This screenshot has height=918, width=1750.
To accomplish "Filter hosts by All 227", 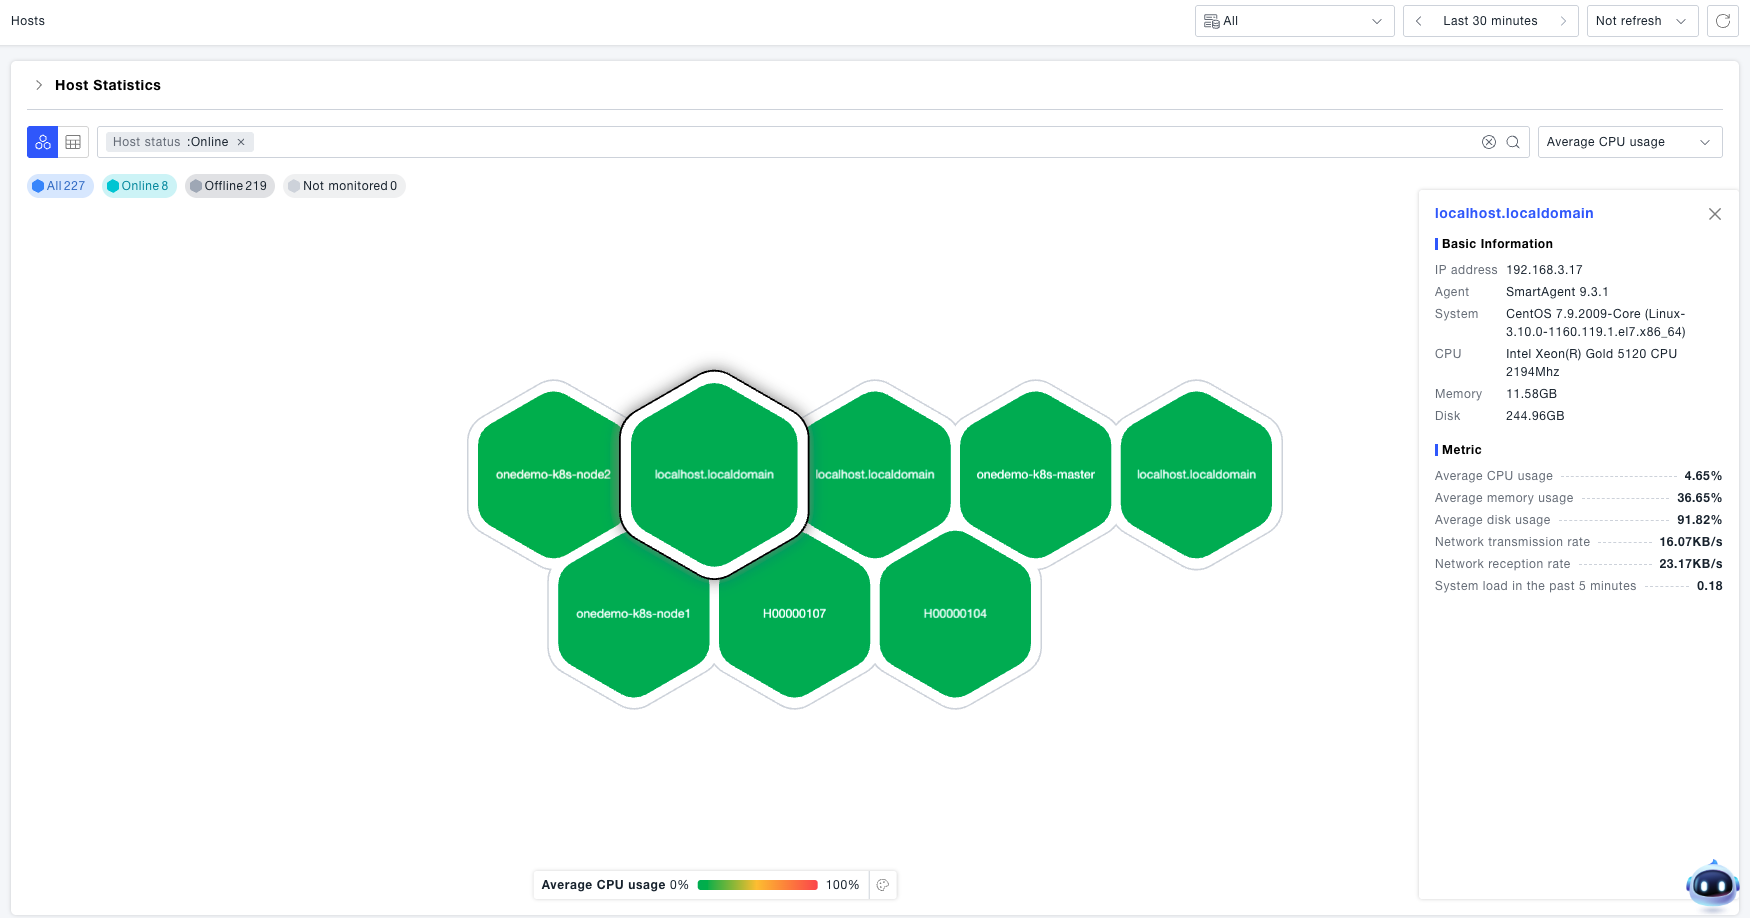I will coord(60,186).
